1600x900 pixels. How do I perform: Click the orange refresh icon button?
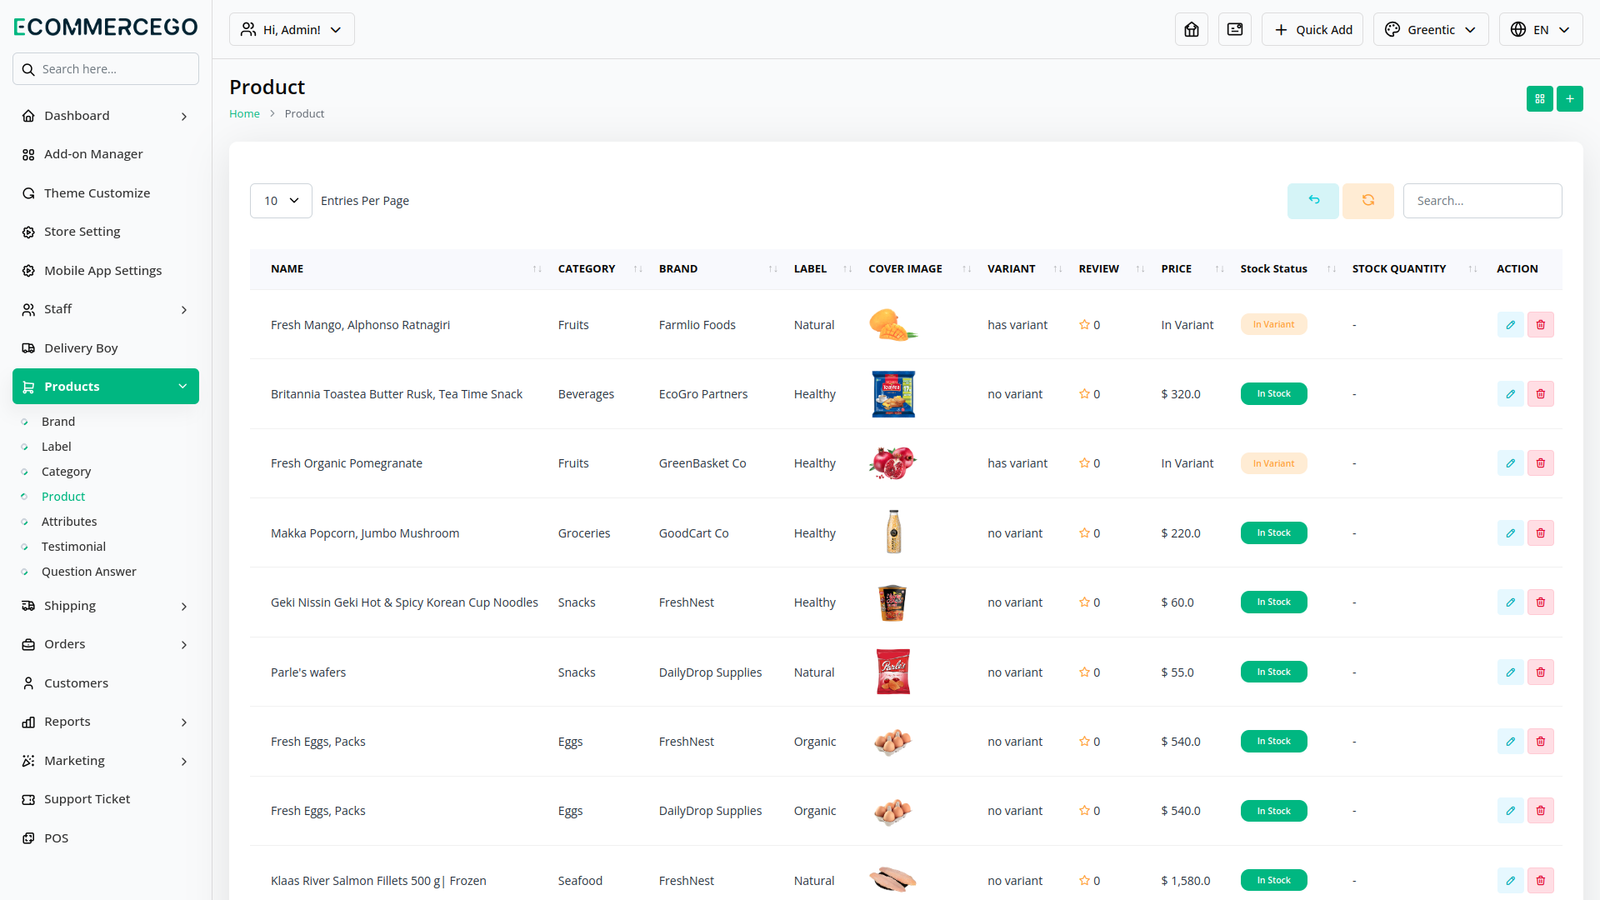tap(1368, 201)
